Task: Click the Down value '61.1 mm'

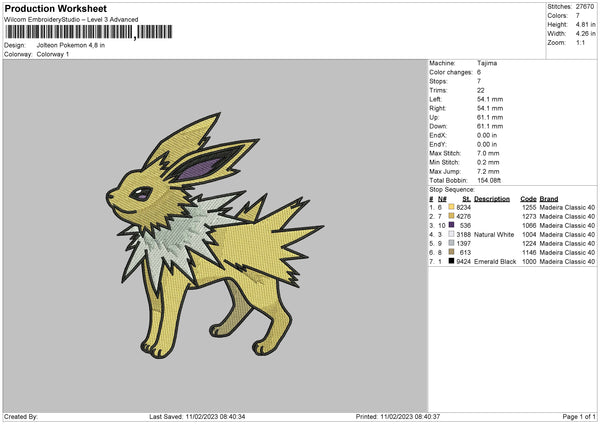Action: point(490,126)
